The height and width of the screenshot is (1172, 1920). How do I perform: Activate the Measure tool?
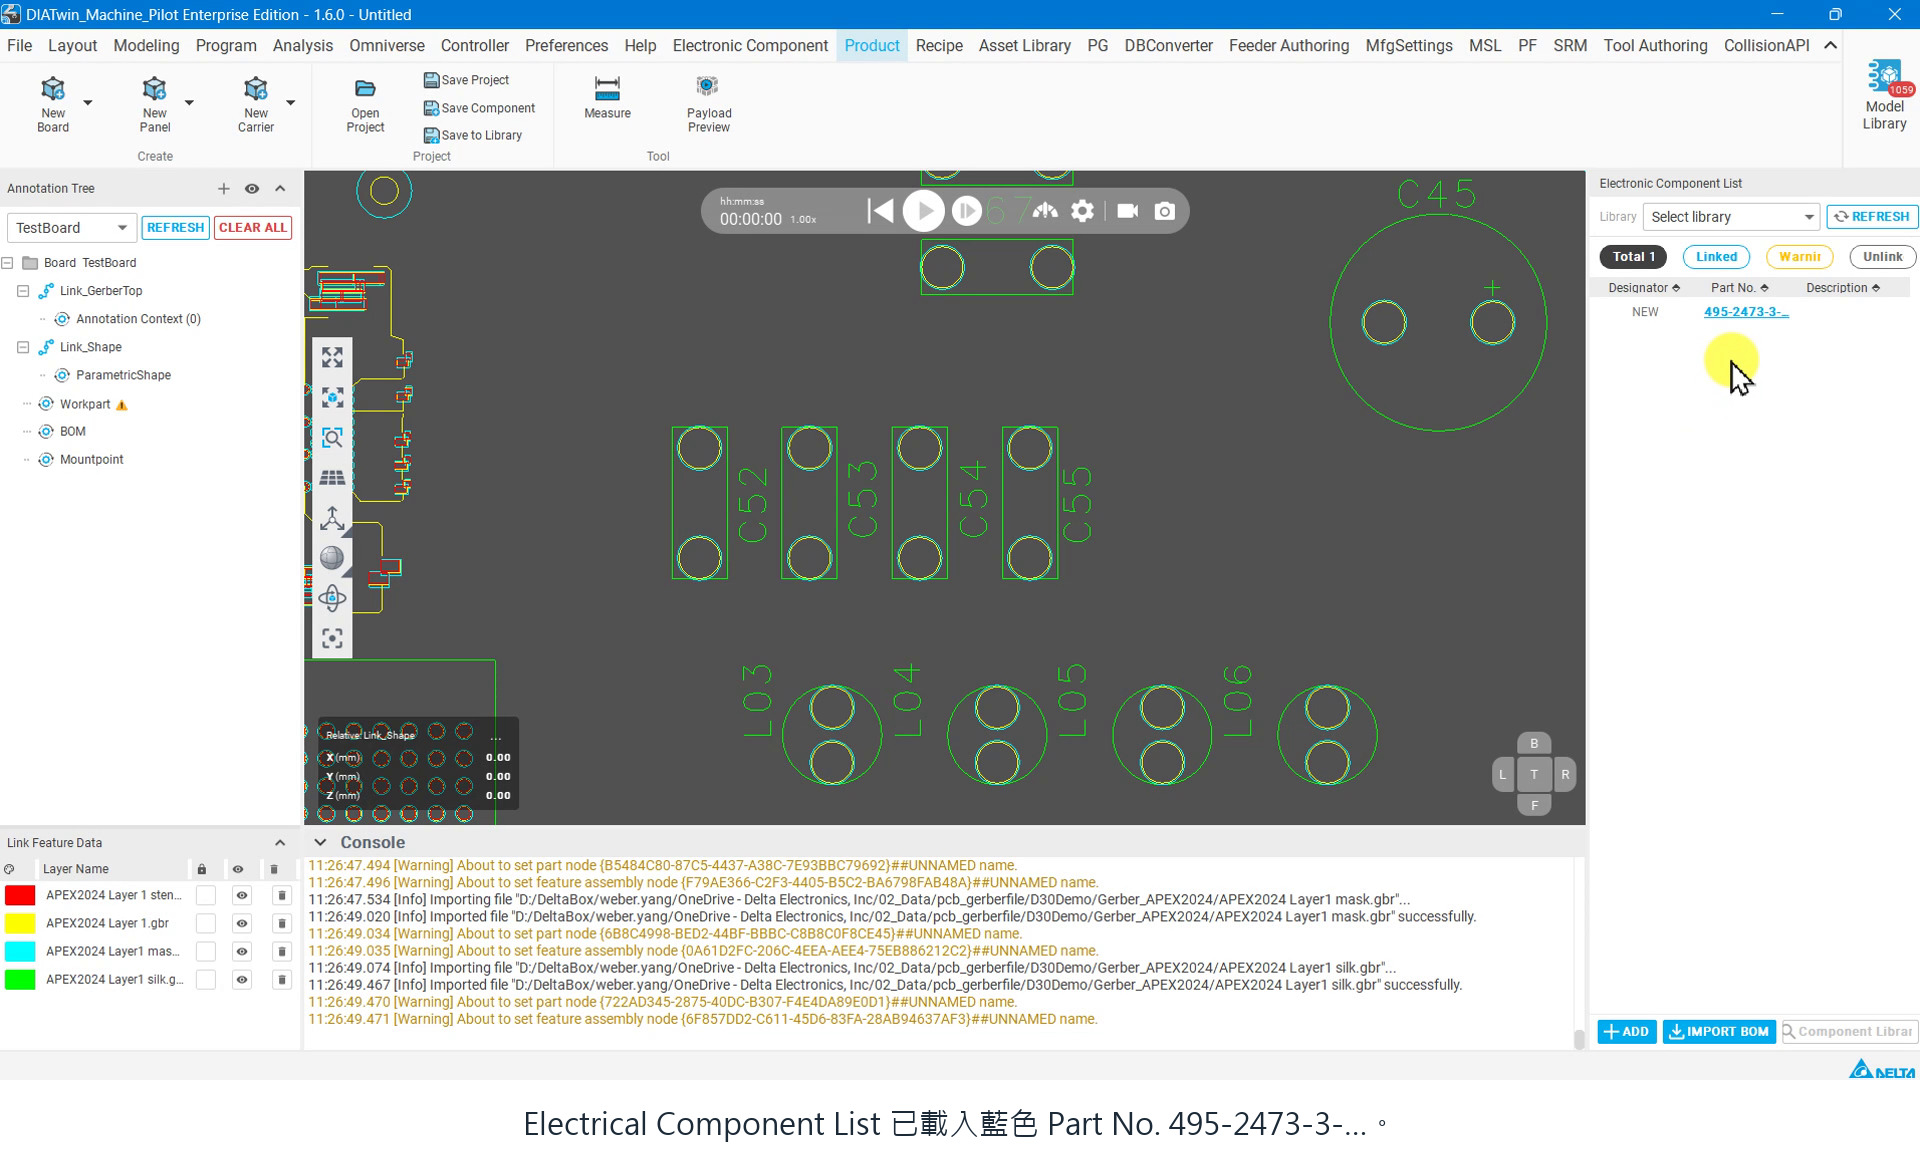pyautogui.click(x=607, y=97)
